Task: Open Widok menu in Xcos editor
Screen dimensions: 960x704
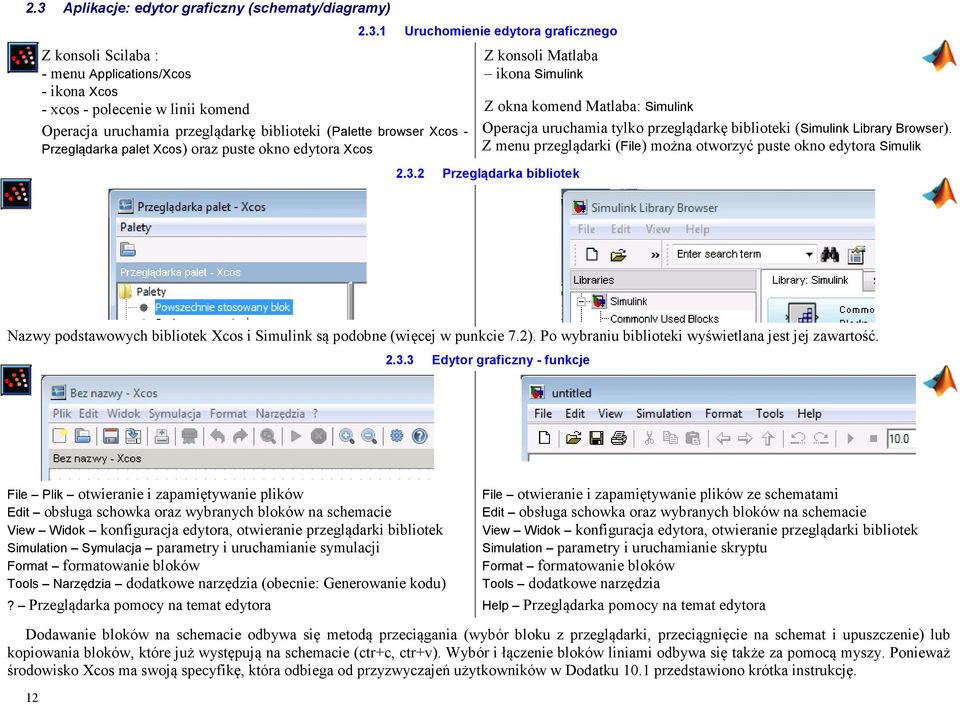Action: [124, 413]
